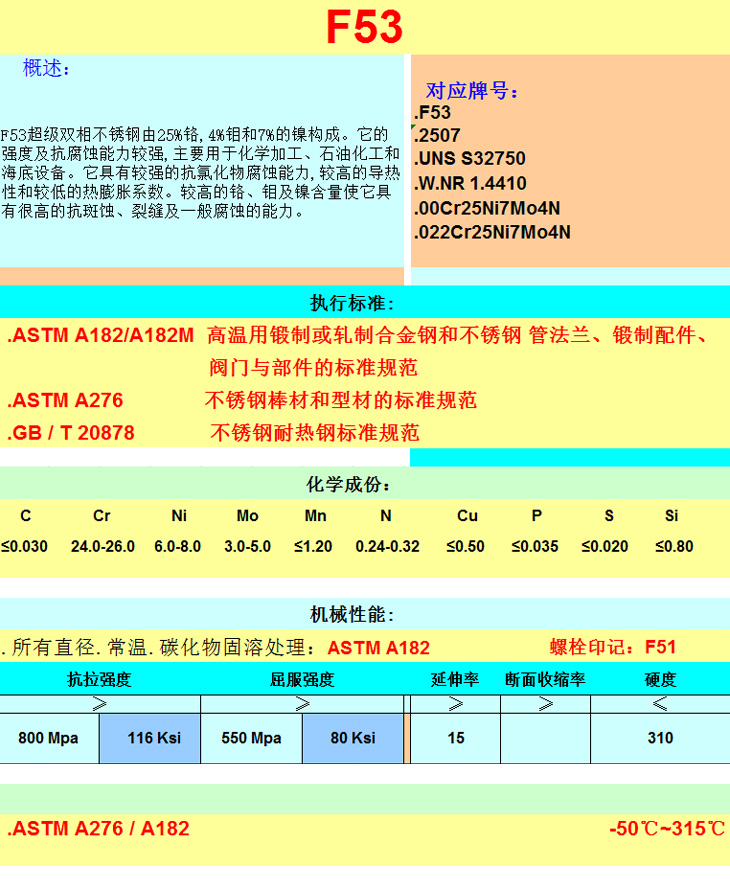Screen dimensions: 730x879
Task: Click the ≤0.035 phosphorus value
Action: pyautogui.click(x=535, y=547)
